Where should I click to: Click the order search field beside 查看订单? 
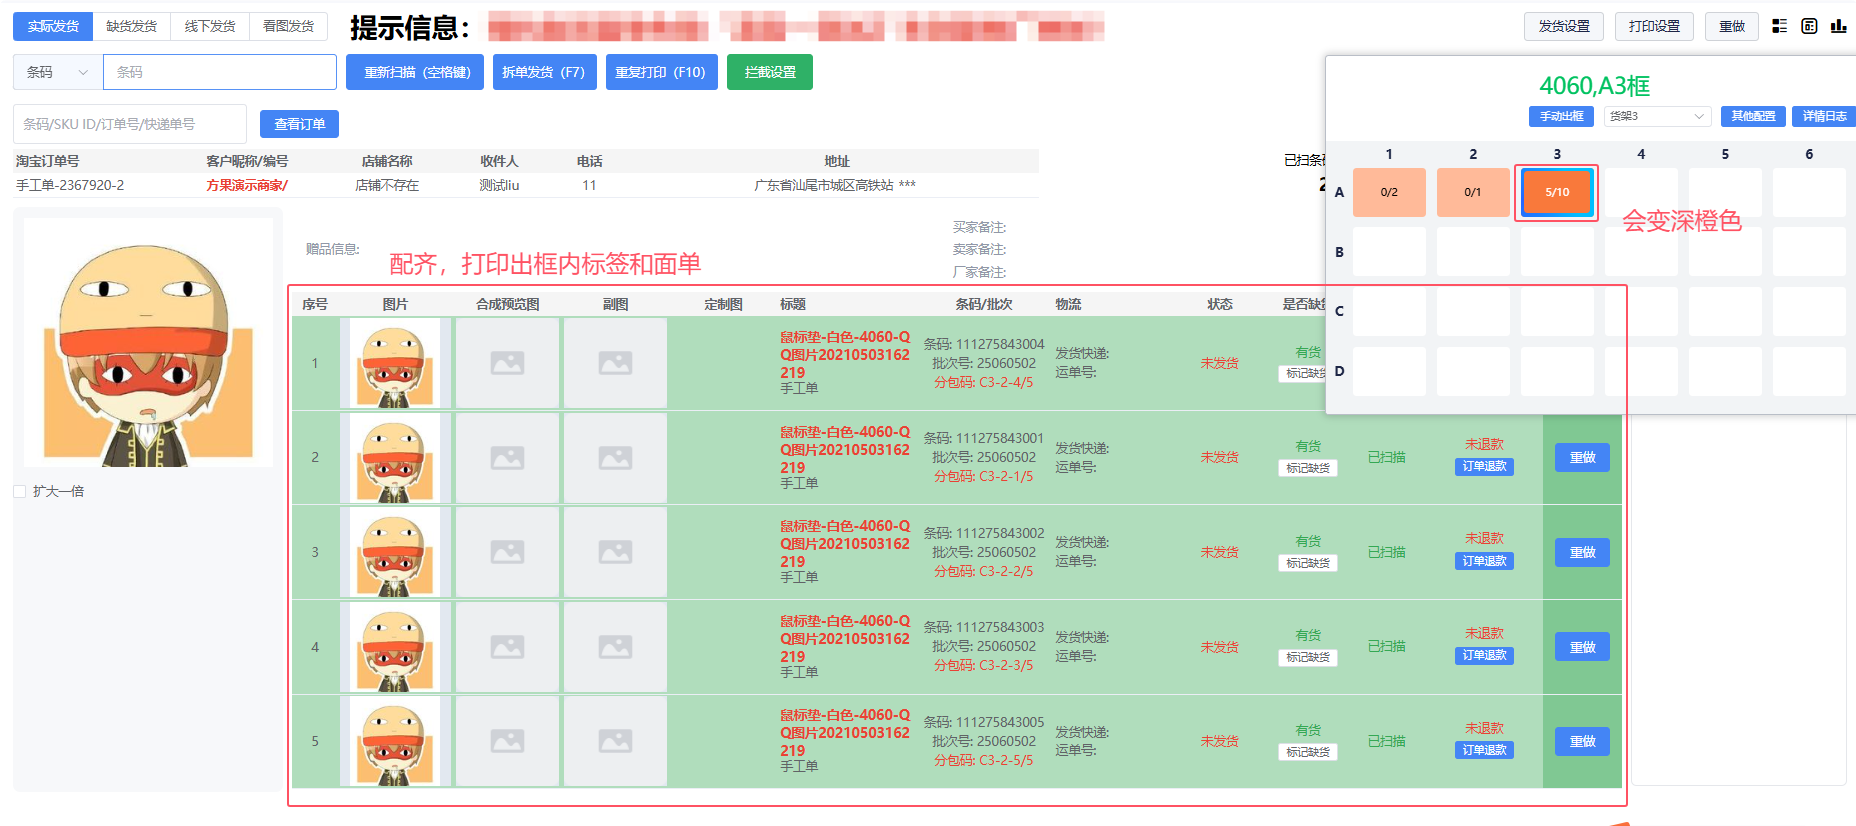[x=130, y=124]
